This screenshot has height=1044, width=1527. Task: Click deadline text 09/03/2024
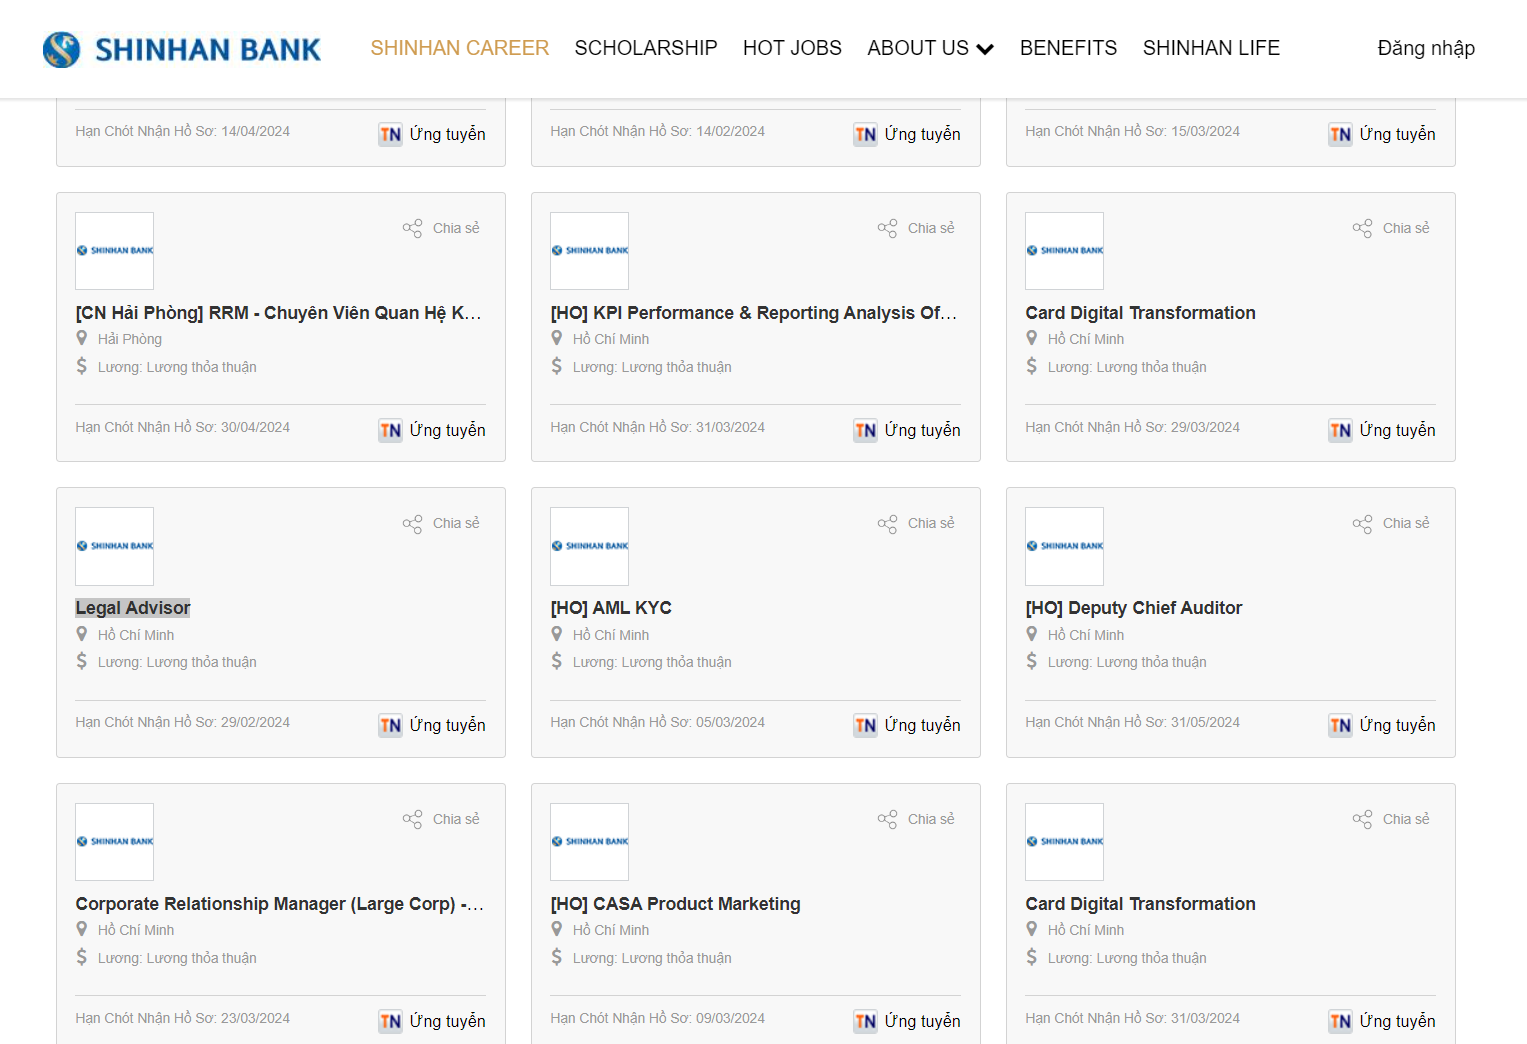(x=657, y=1018)
